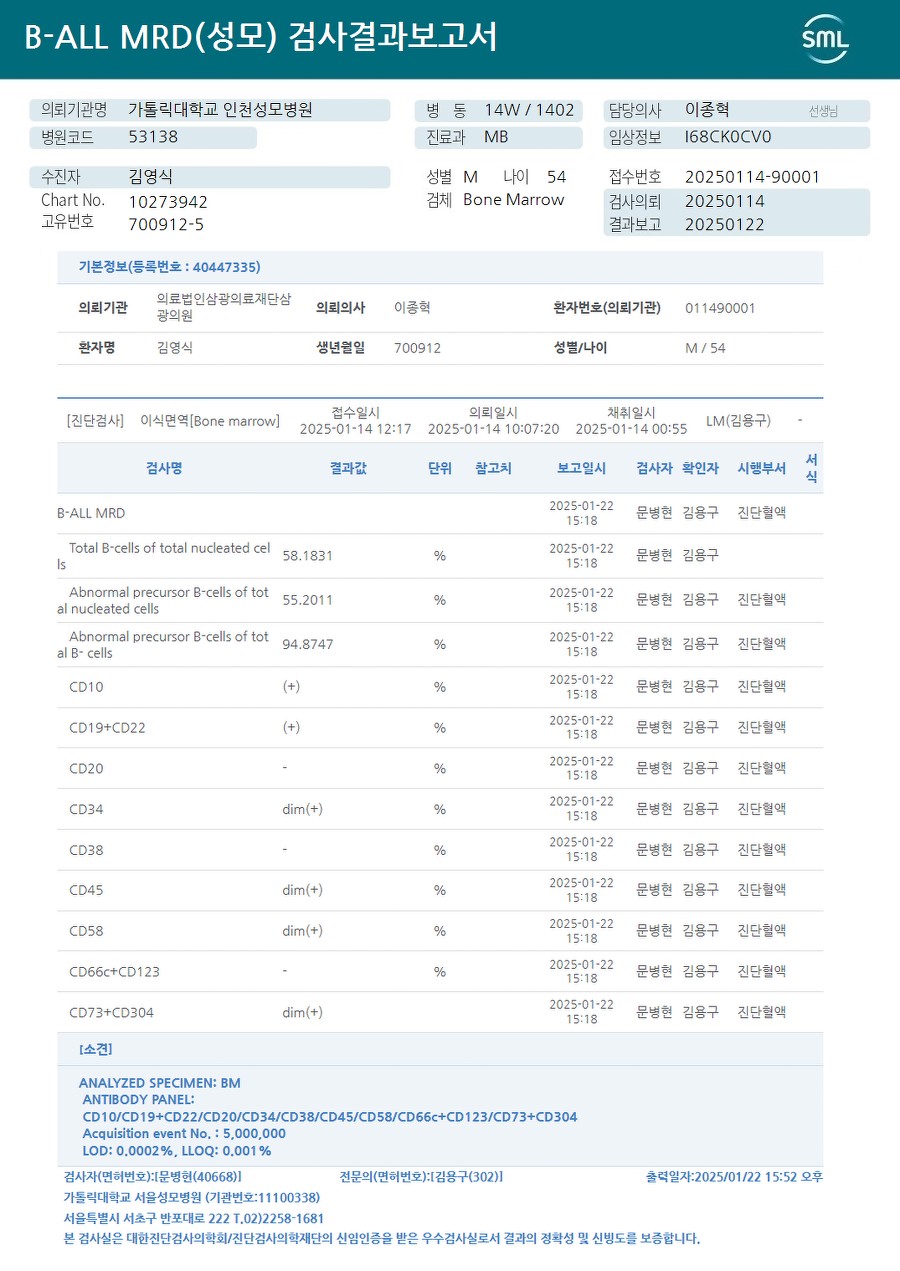This screenshot has width=900, height=1271.
Task: Select referring institution 의료법인삼광의료재단삼광의원
Action: 224,307
